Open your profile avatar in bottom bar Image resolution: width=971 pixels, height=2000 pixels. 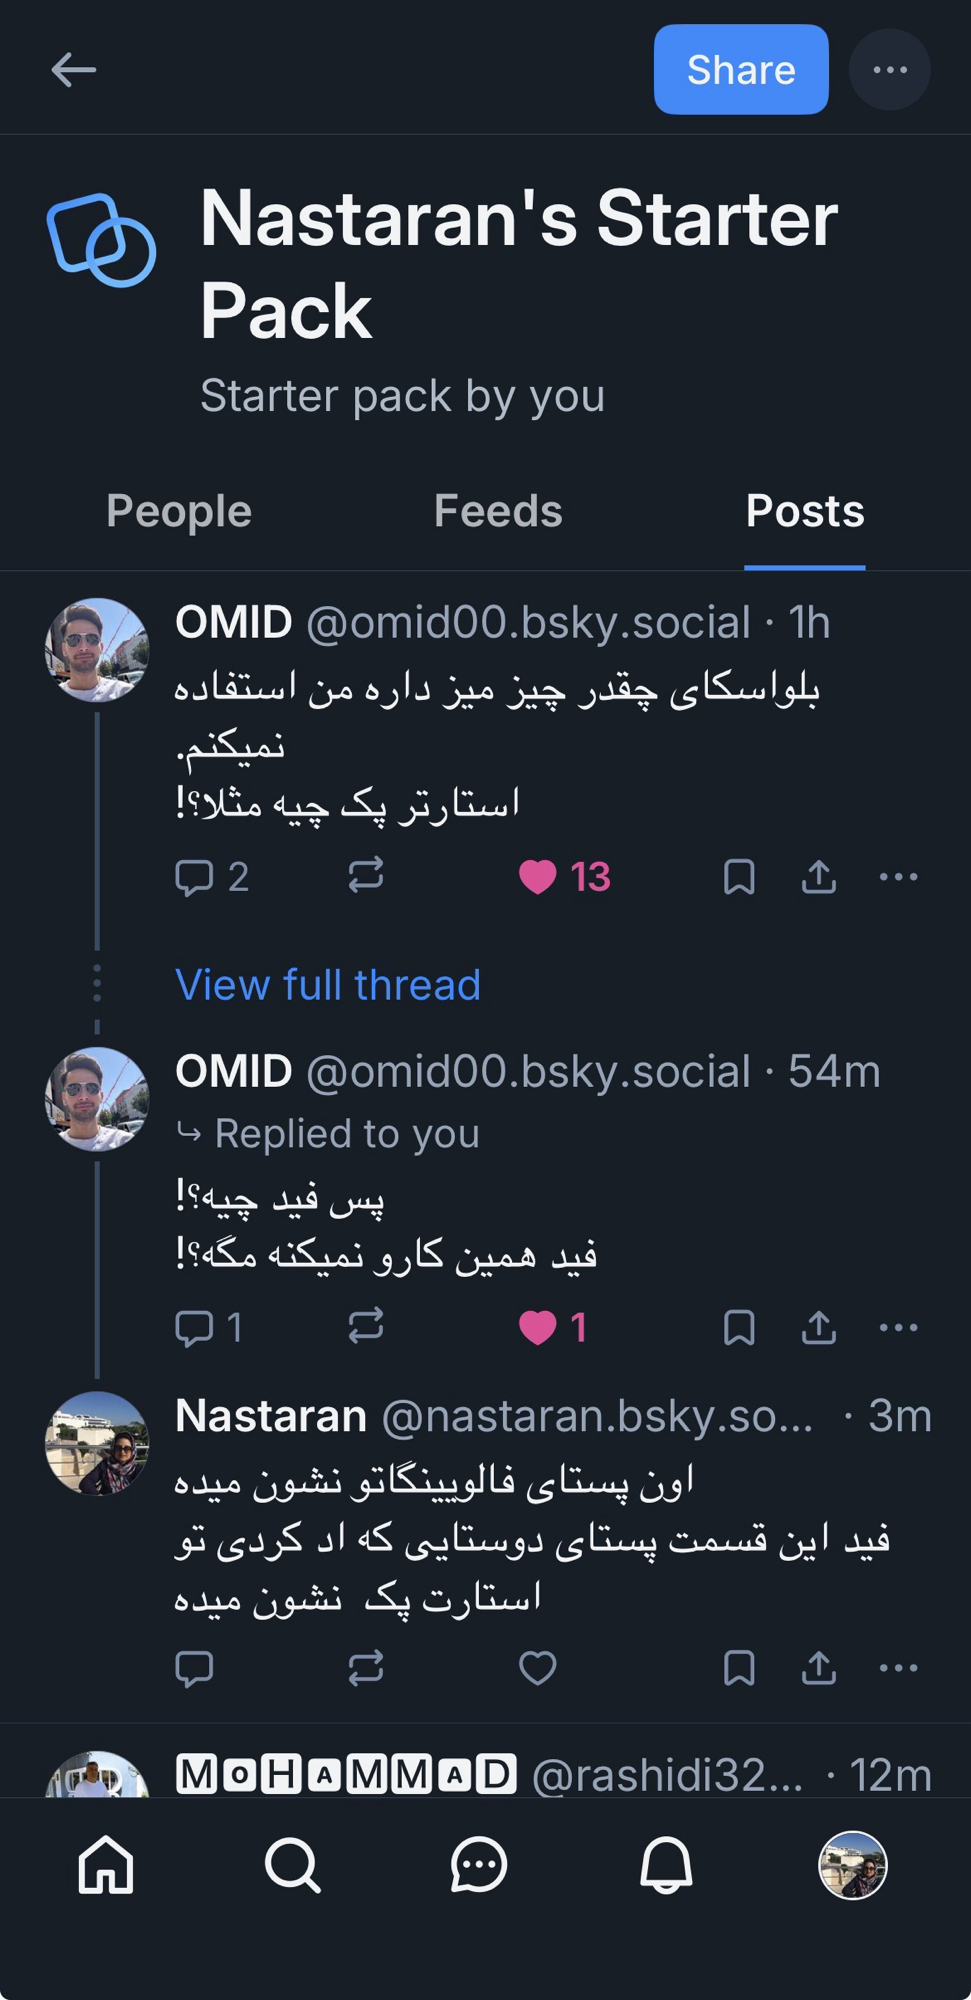coord(853,1865)
